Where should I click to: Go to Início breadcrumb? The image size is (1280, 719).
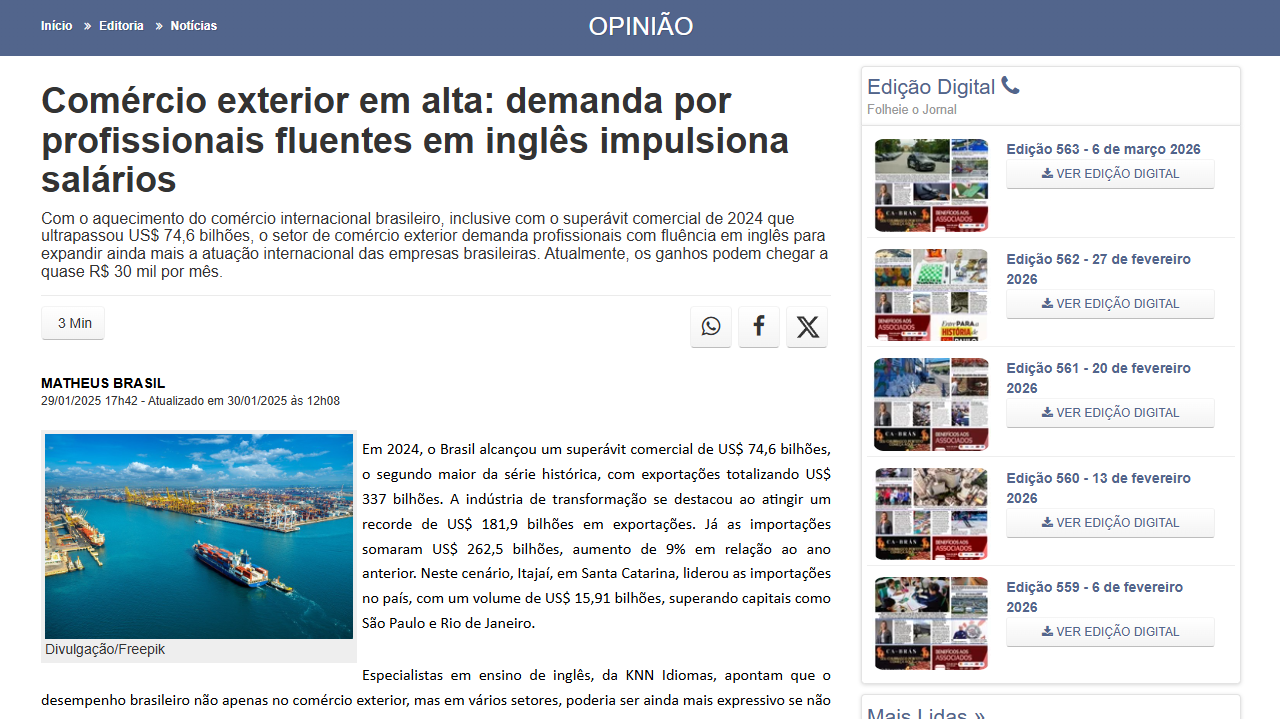[57, 26]
